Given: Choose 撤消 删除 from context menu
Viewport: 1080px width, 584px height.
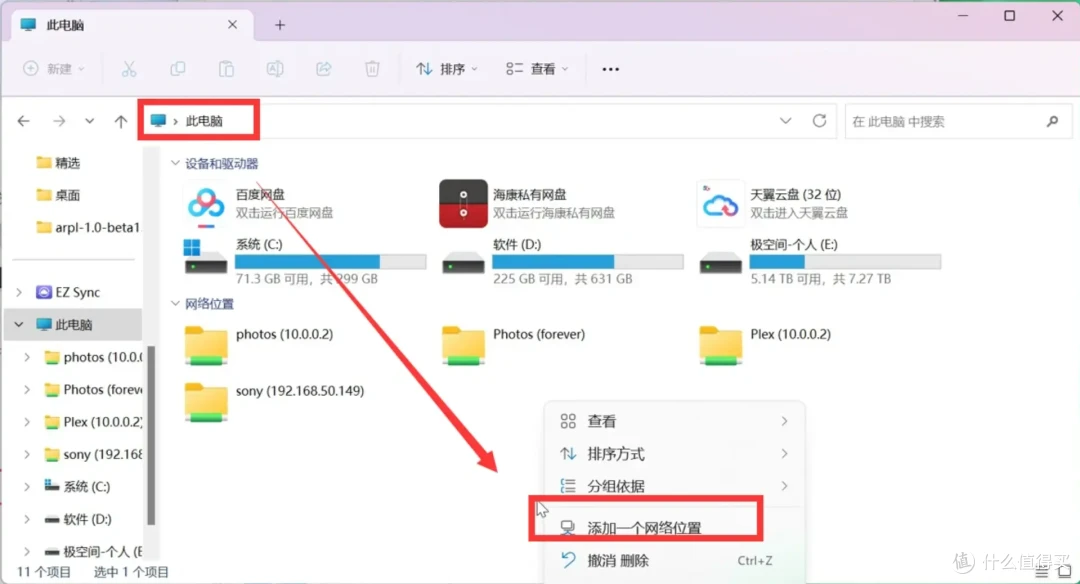Looking at the screenshot, I should click(674, 561).
